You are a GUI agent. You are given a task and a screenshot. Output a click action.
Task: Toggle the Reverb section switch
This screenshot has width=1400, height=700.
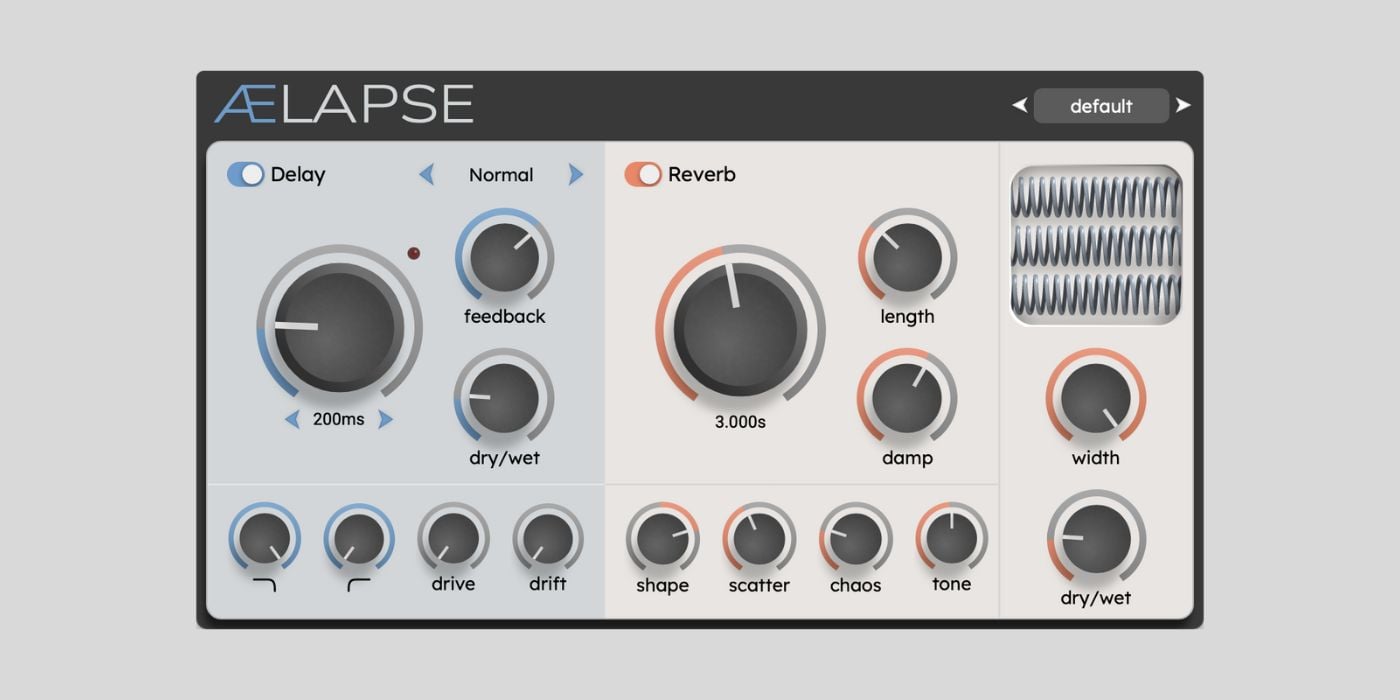point(643,175)
